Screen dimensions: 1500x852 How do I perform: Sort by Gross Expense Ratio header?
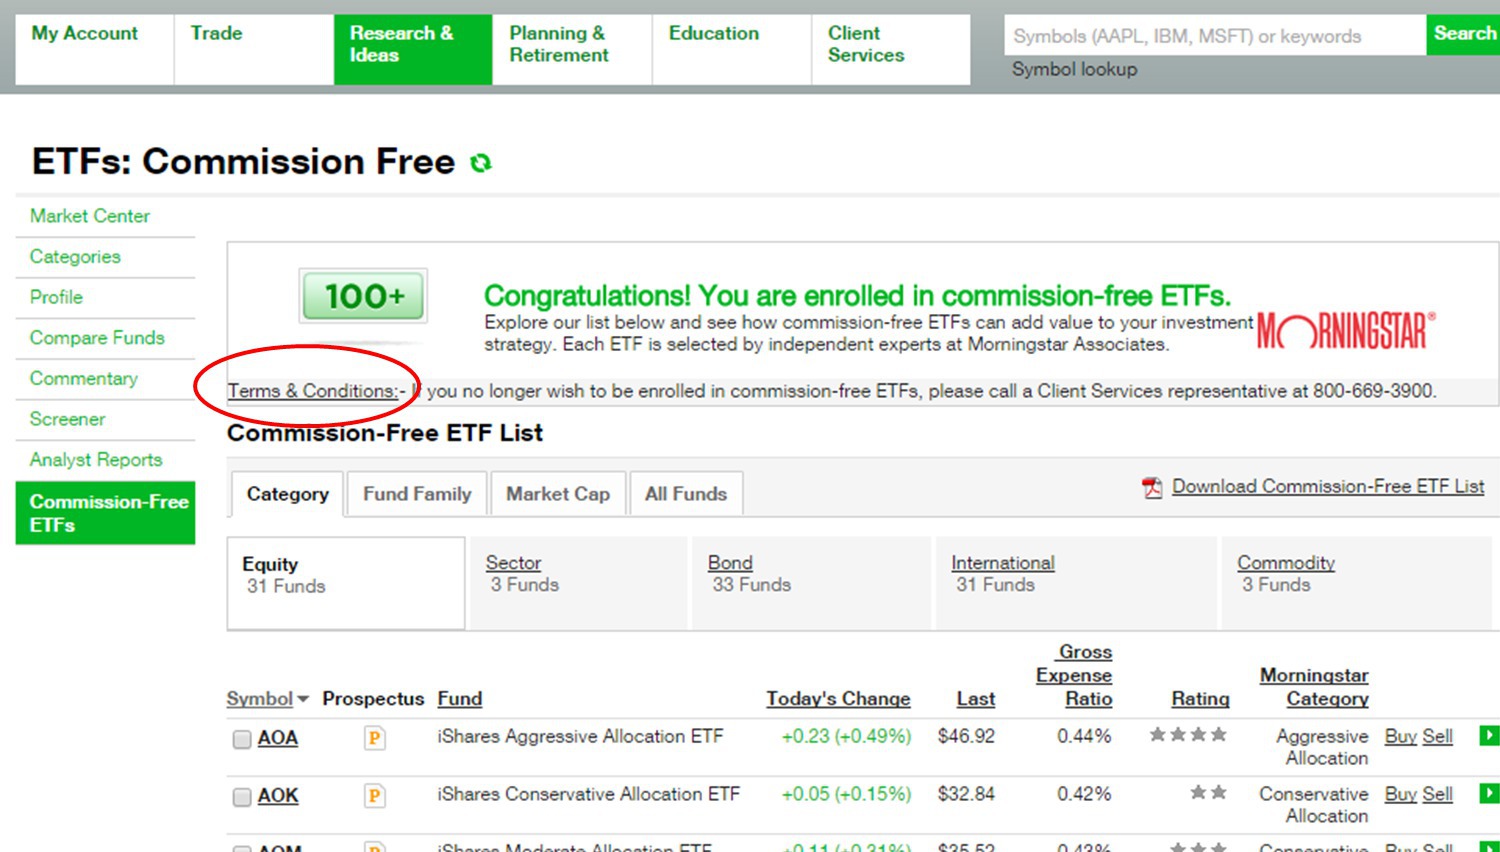[1074, 676]
